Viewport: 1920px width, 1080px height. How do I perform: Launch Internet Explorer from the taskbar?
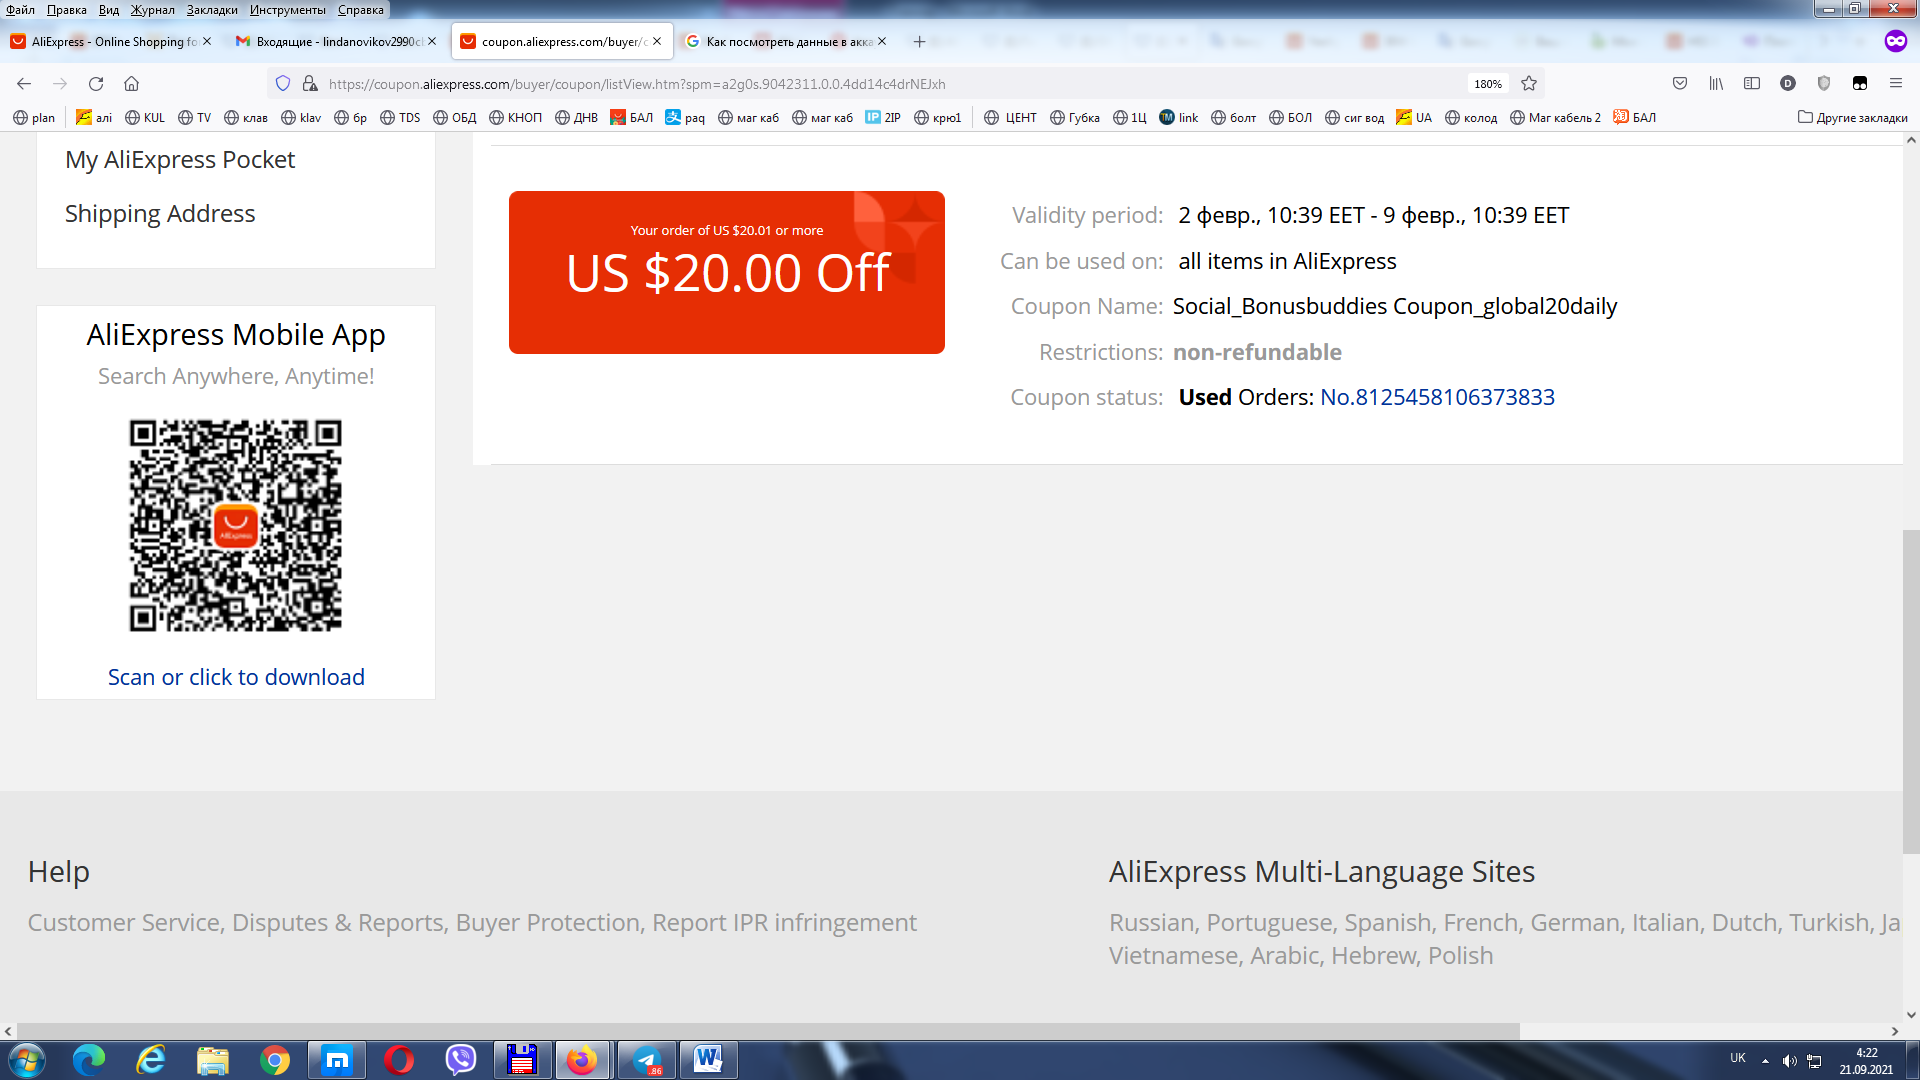pos(151,1060)
